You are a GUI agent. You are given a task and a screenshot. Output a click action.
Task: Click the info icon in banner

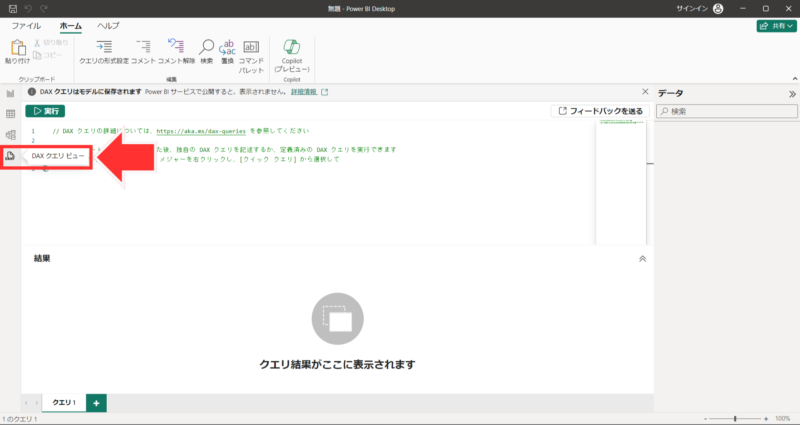[32, 92]
